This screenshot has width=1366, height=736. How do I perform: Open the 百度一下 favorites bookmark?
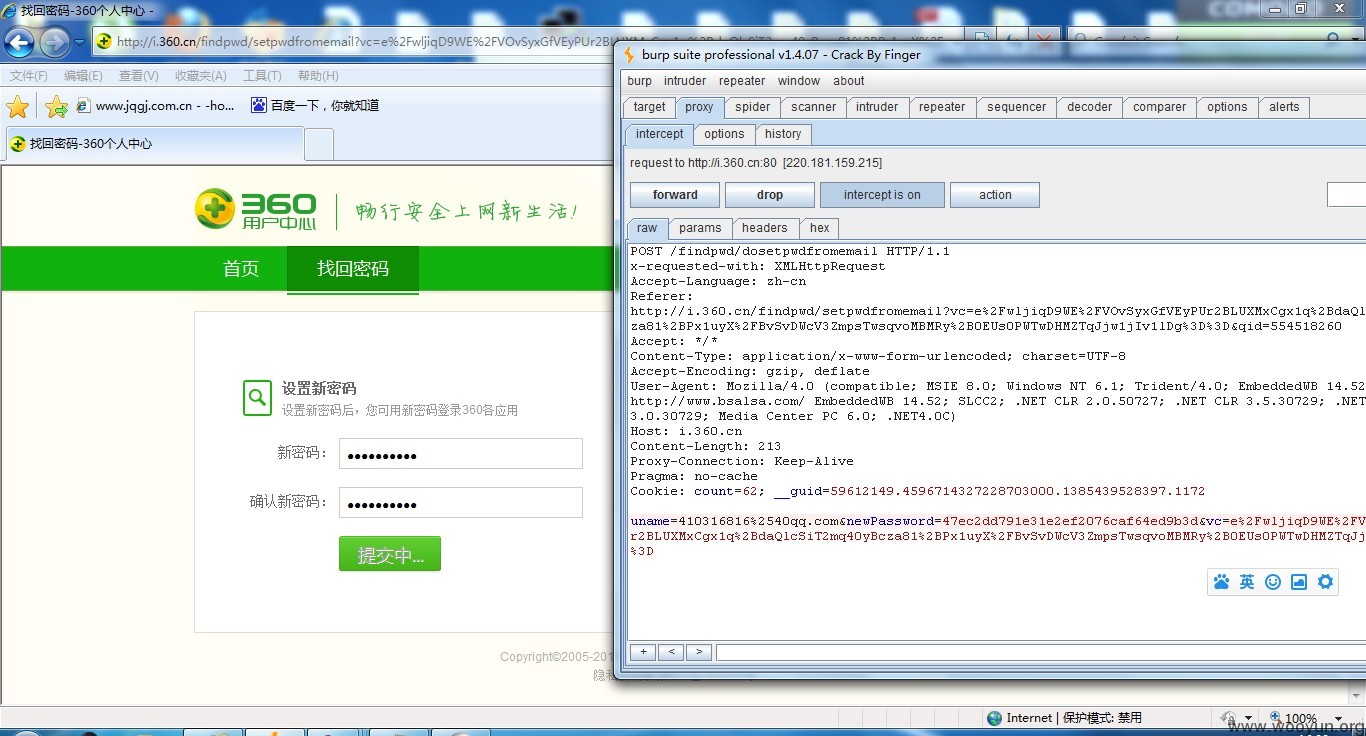tap(315, 105)
